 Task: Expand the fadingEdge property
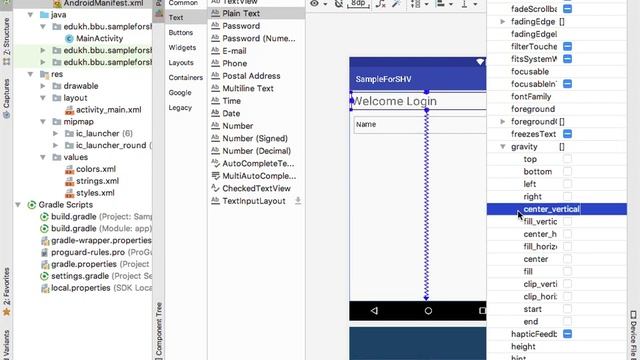(503, 21)
